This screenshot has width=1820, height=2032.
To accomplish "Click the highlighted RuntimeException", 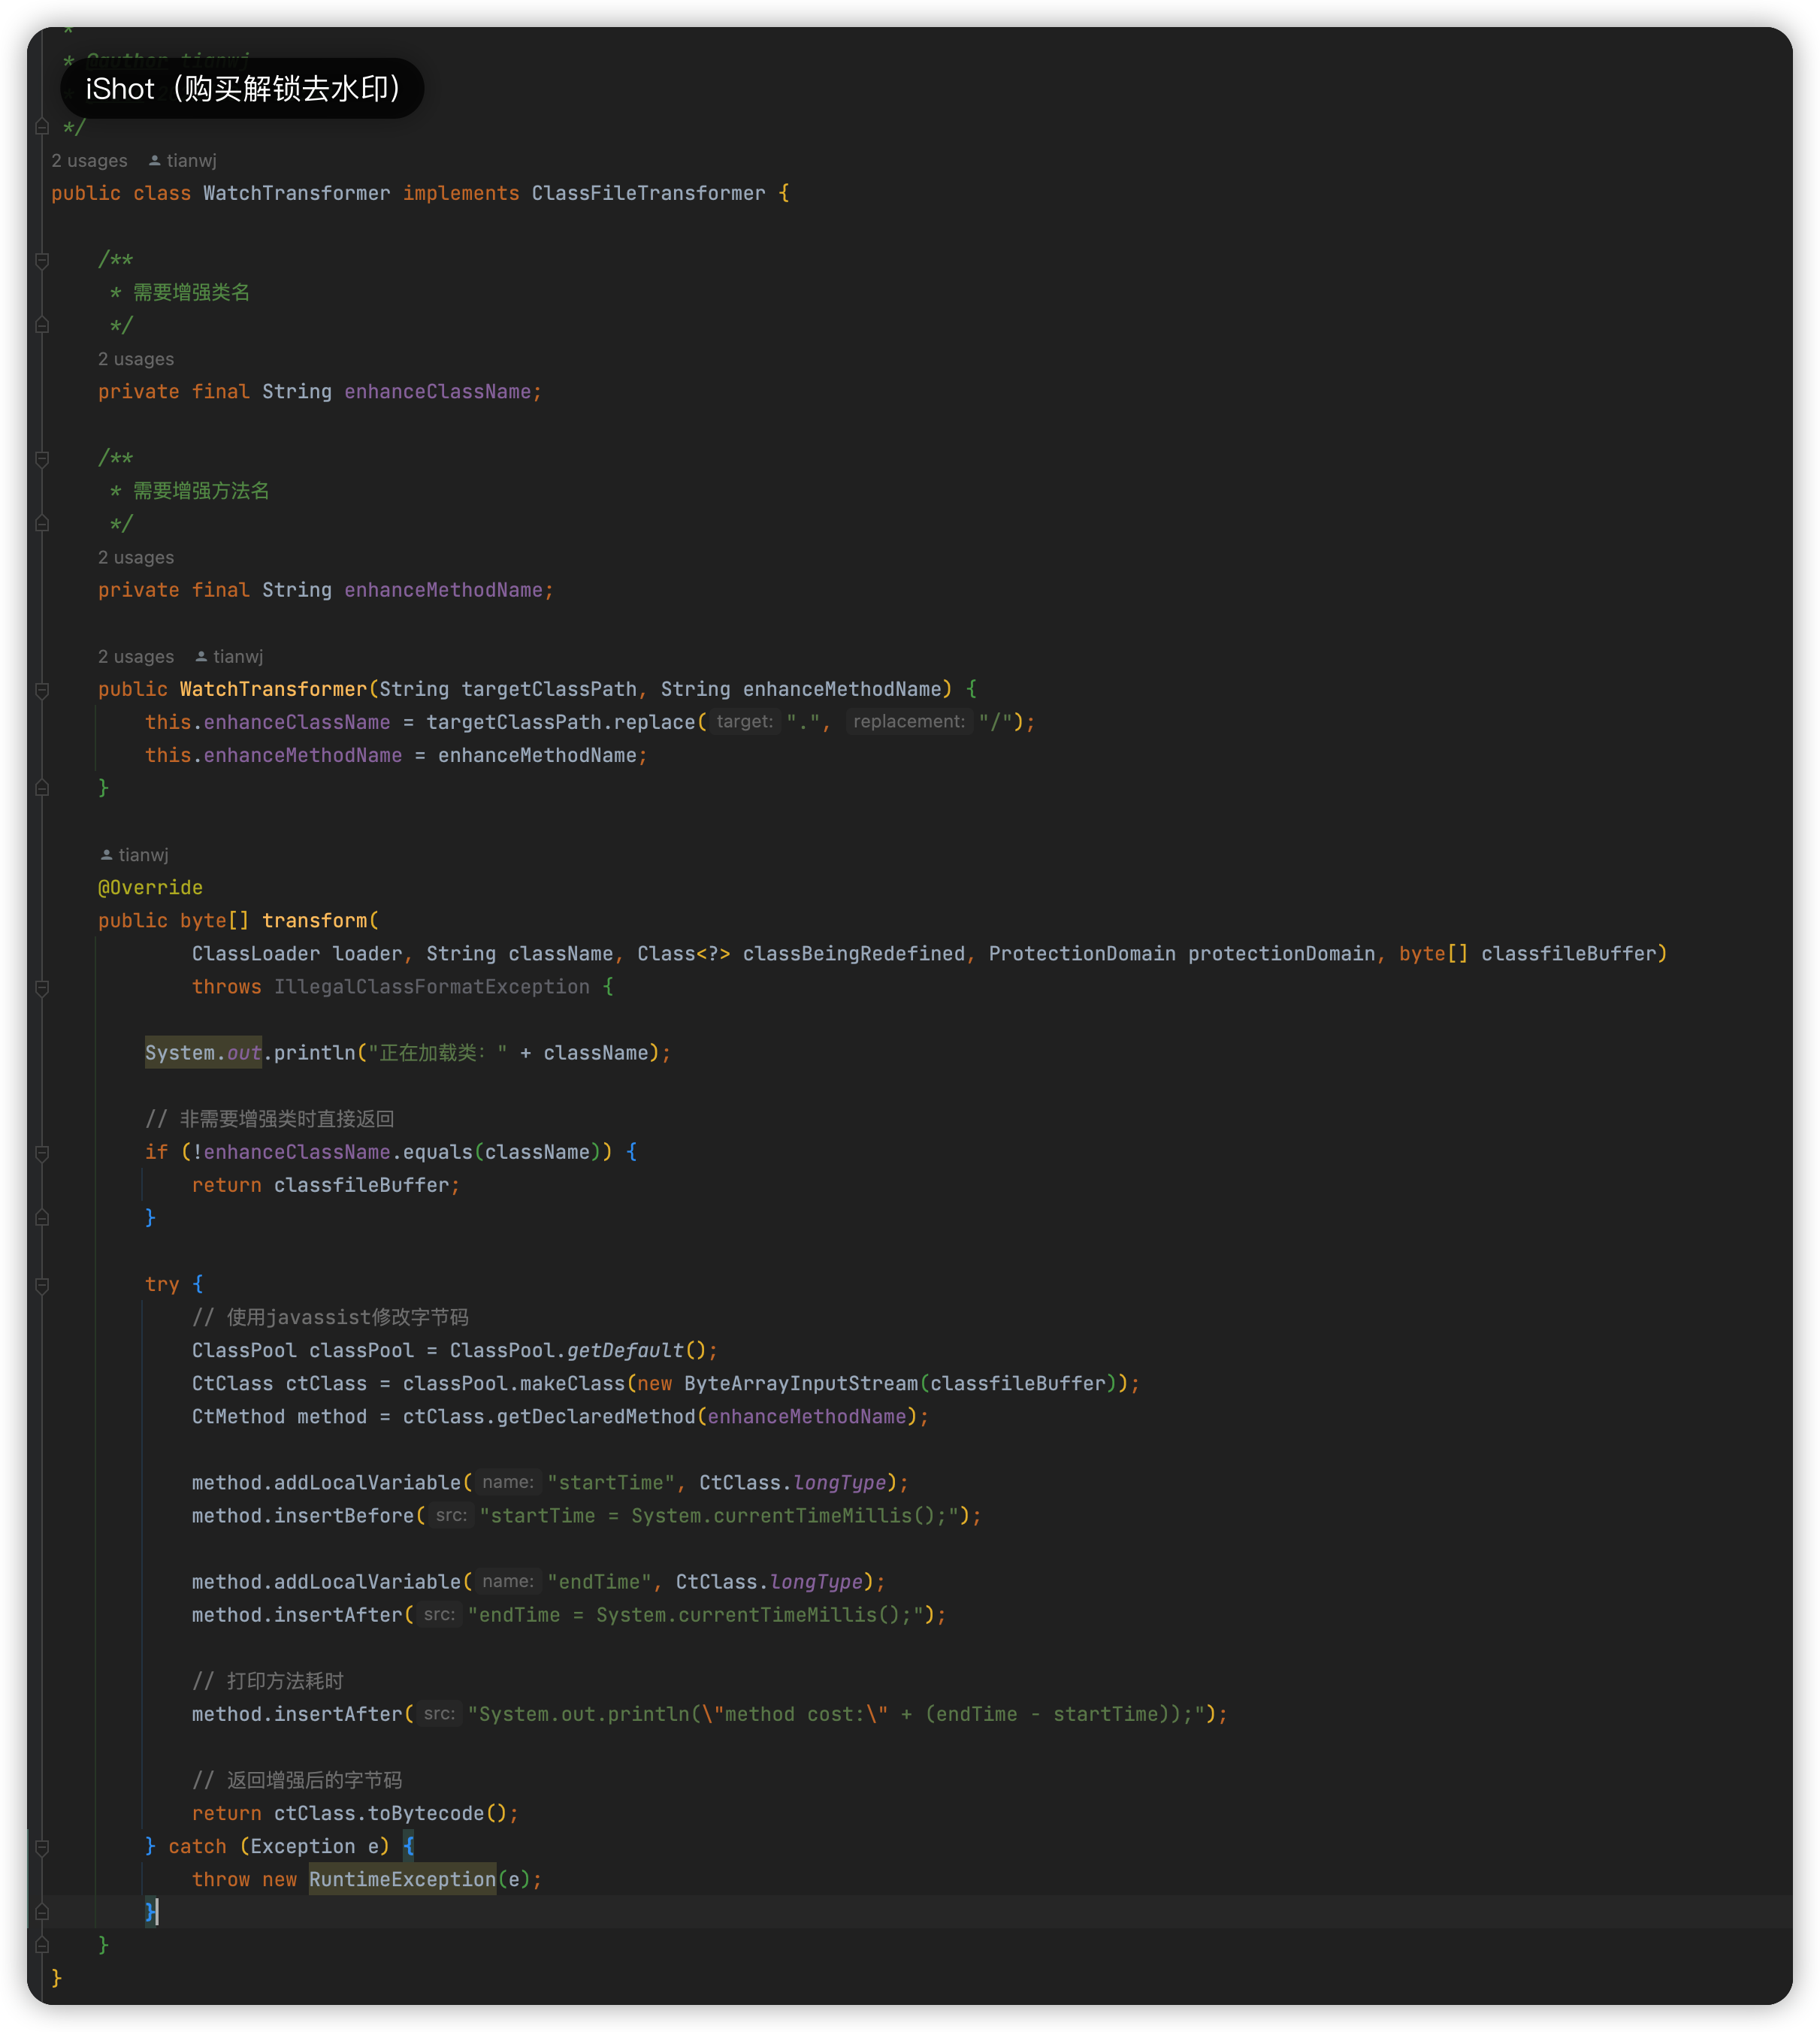I will click(402, 1880).
